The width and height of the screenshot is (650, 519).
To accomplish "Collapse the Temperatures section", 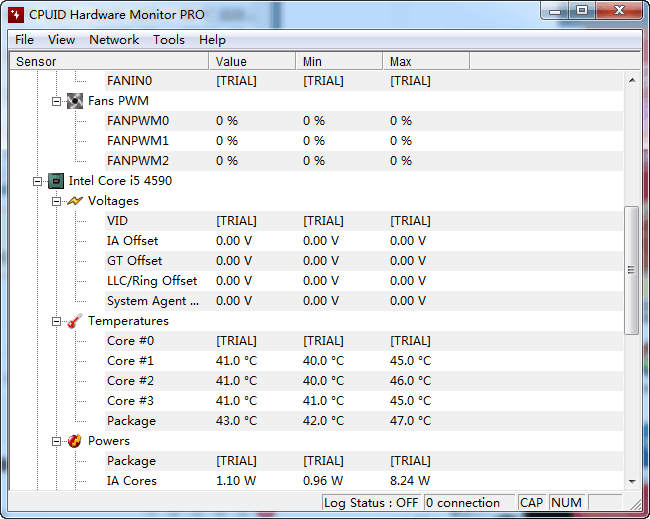I will click(57, 321).
